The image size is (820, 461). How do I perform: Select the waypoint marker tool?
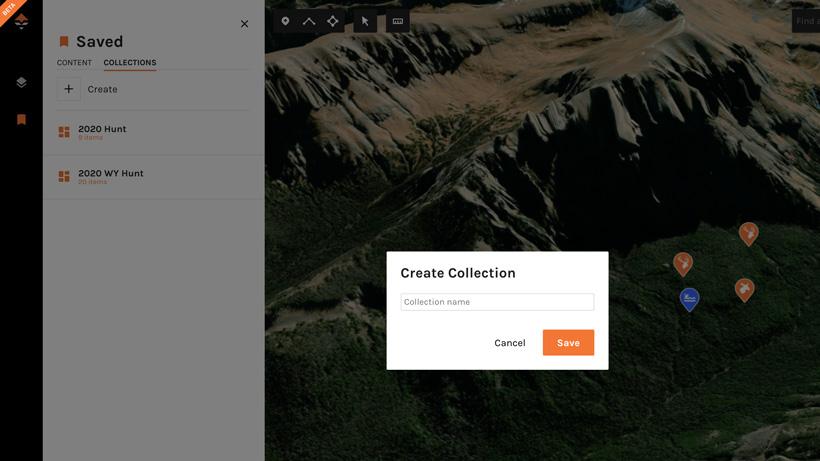285,21
